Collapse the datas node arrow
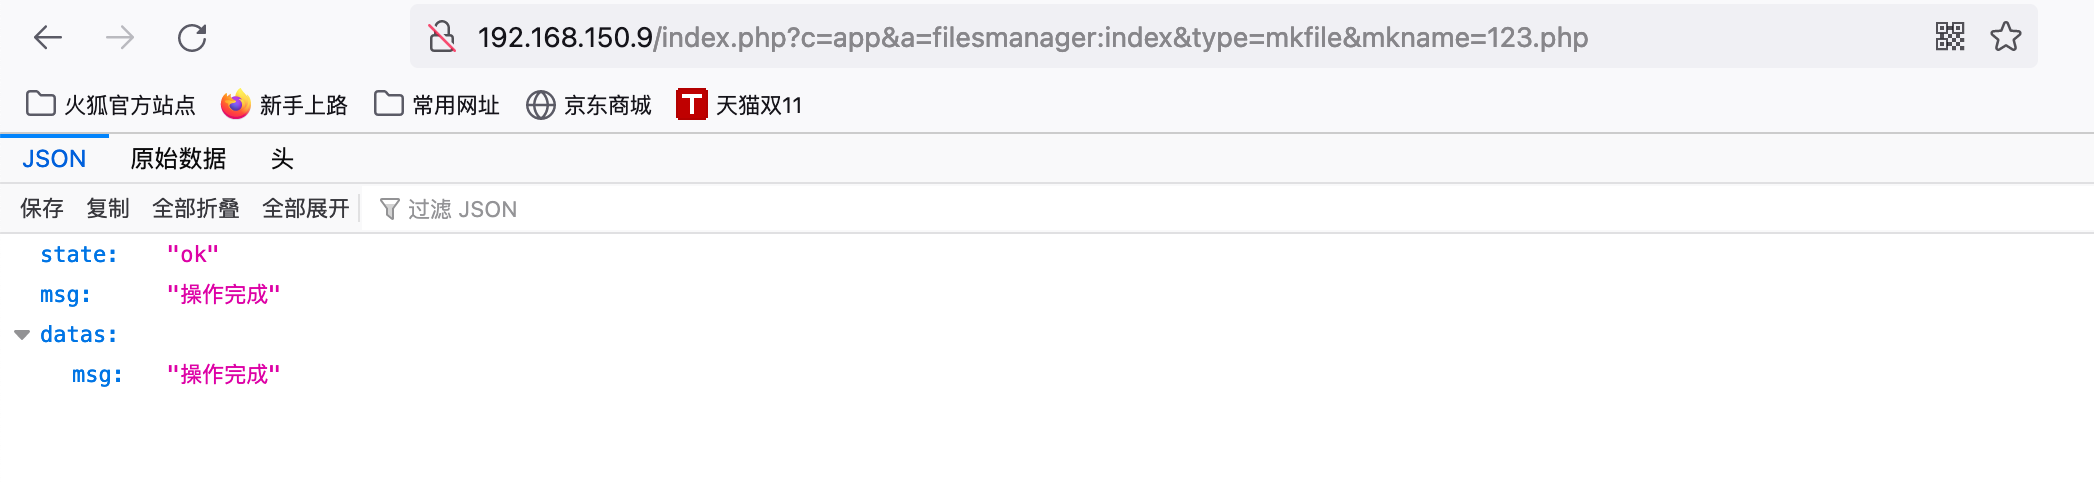Viewport: 2094px width, 482px height. click(22, 335)
